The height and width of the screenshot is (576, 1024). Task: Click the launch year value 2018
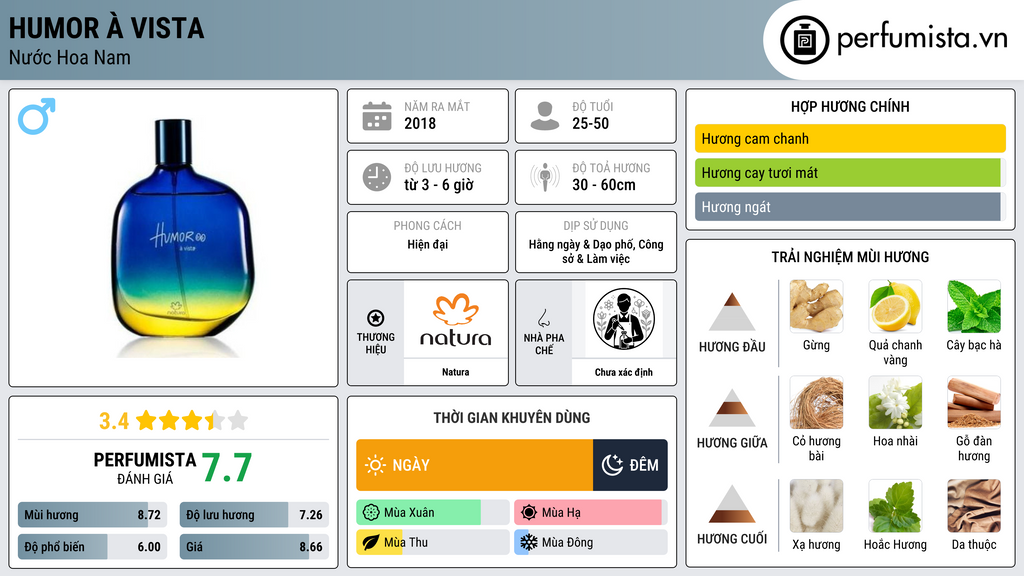tap(420, 123)
